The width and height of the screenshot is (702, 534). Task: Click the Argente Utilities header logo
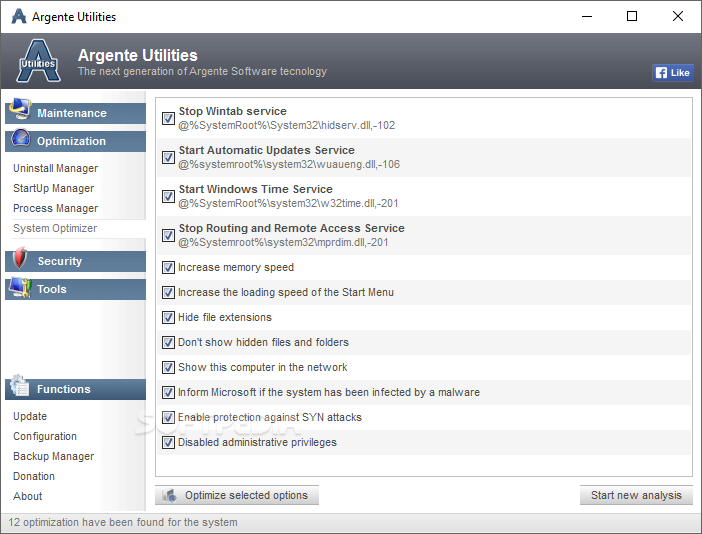pos(39,61)
